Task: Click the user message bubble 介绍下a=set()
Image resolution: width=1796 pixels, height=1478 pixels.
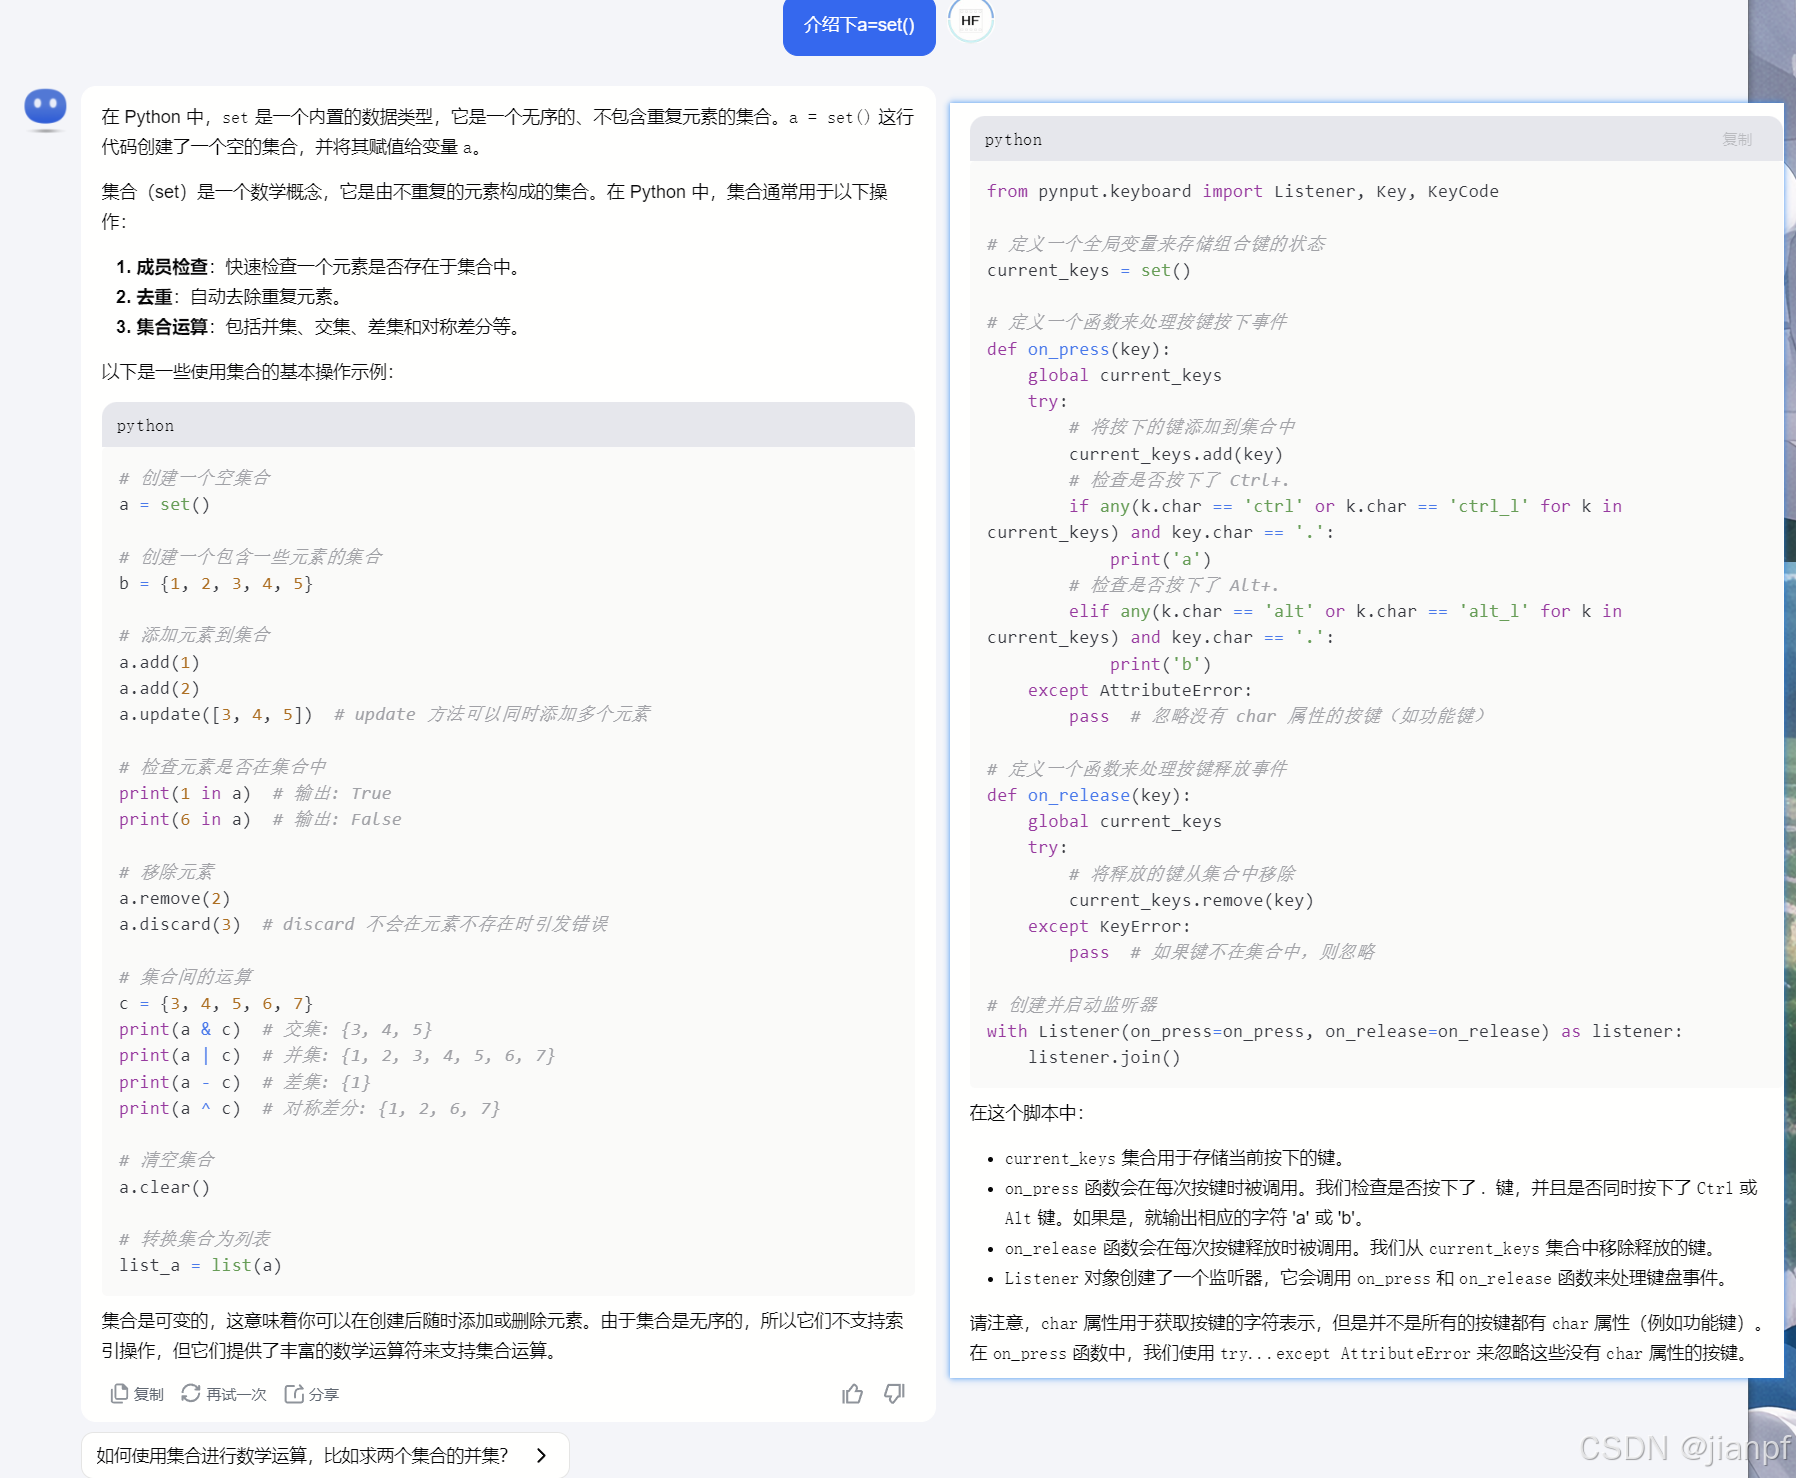Action: tap(859, 25)
